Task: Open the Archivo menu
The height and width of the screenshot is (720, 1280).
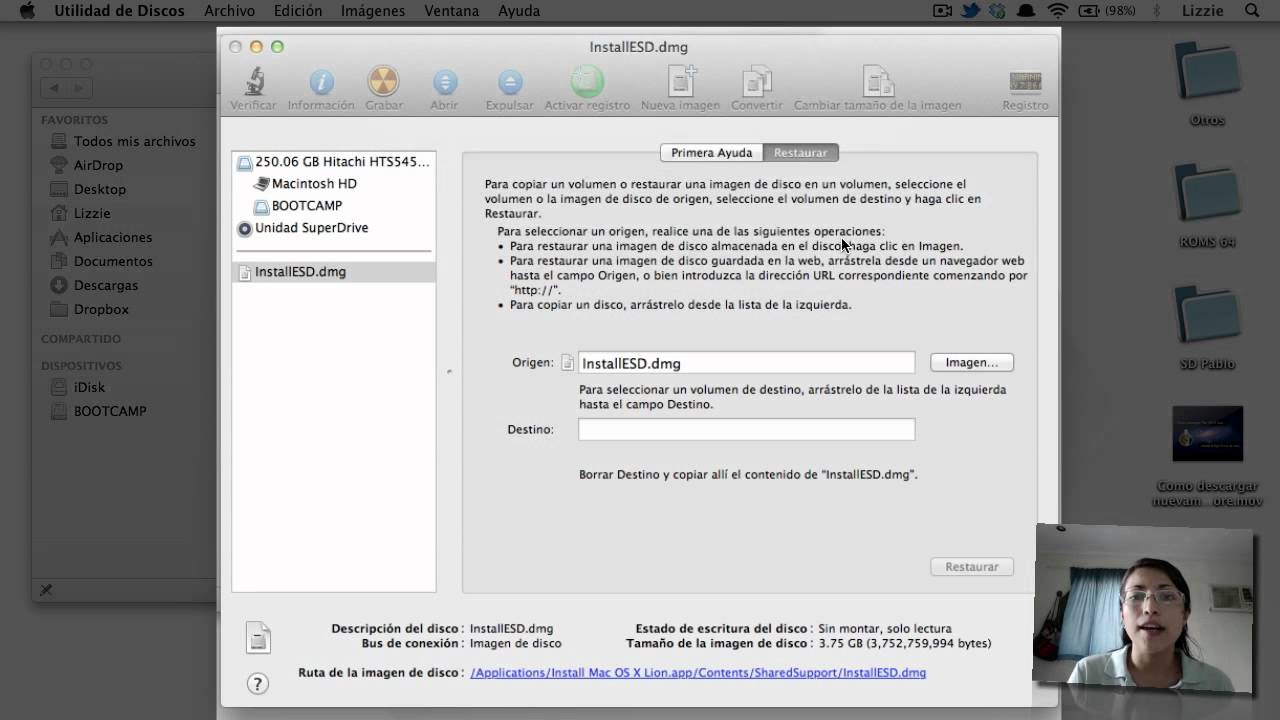Action: tap(229, 11)
